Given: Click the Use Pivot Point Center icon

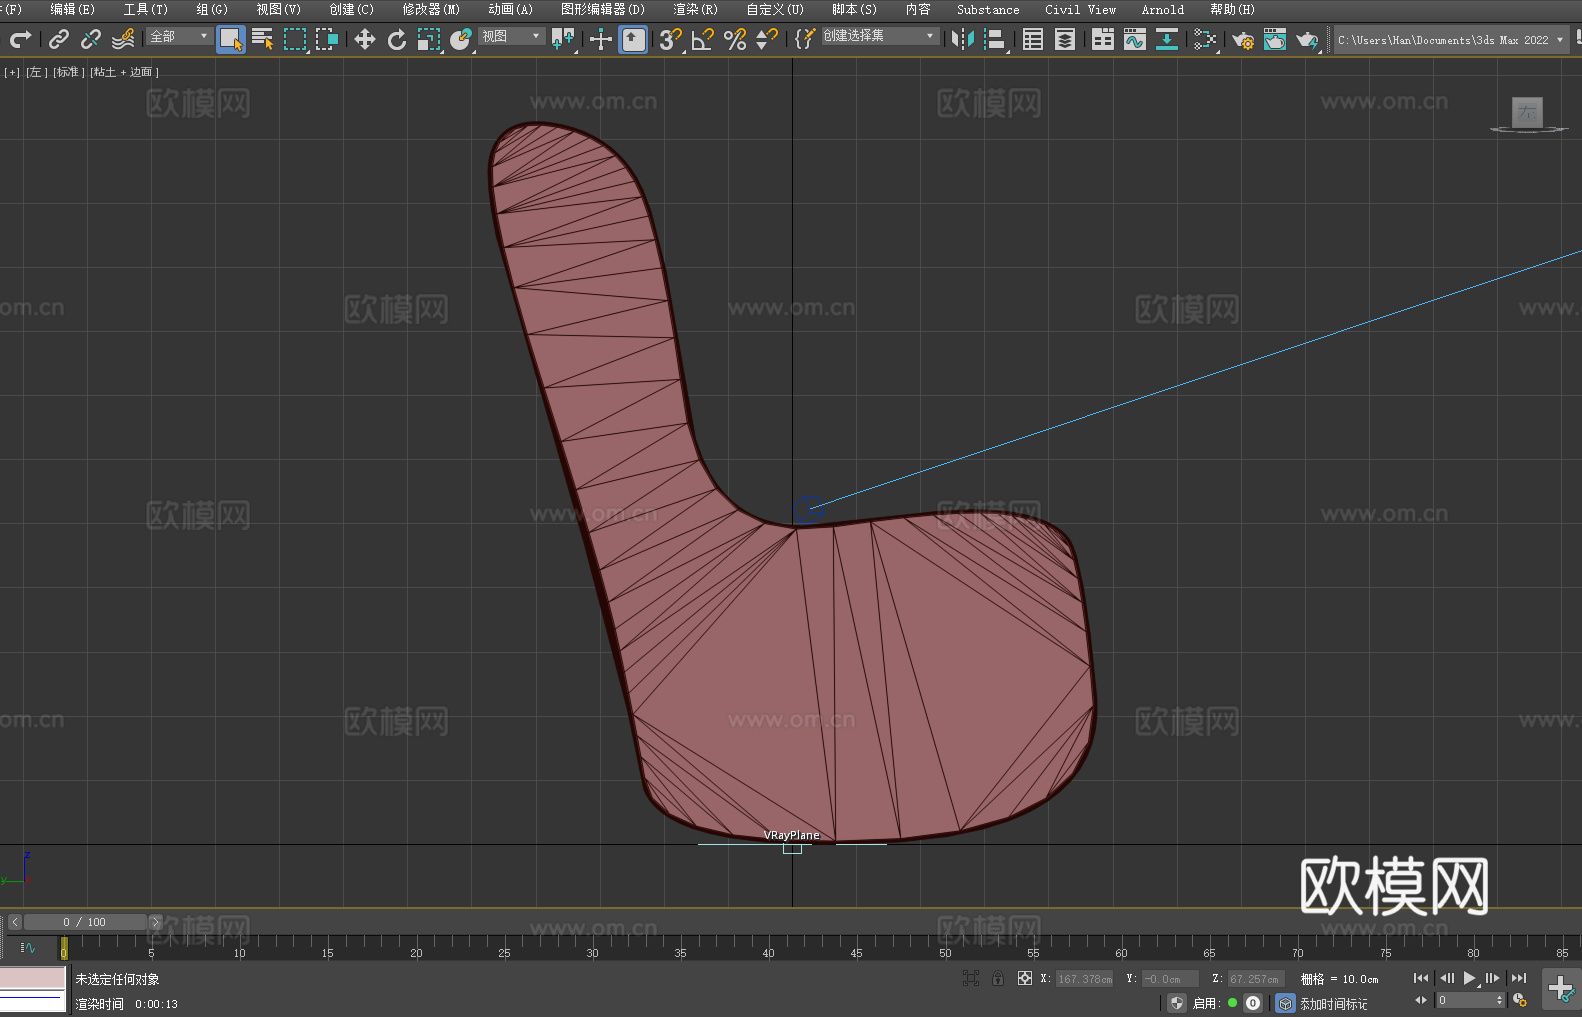Looking at the screenshot, I should click(563, 39).
